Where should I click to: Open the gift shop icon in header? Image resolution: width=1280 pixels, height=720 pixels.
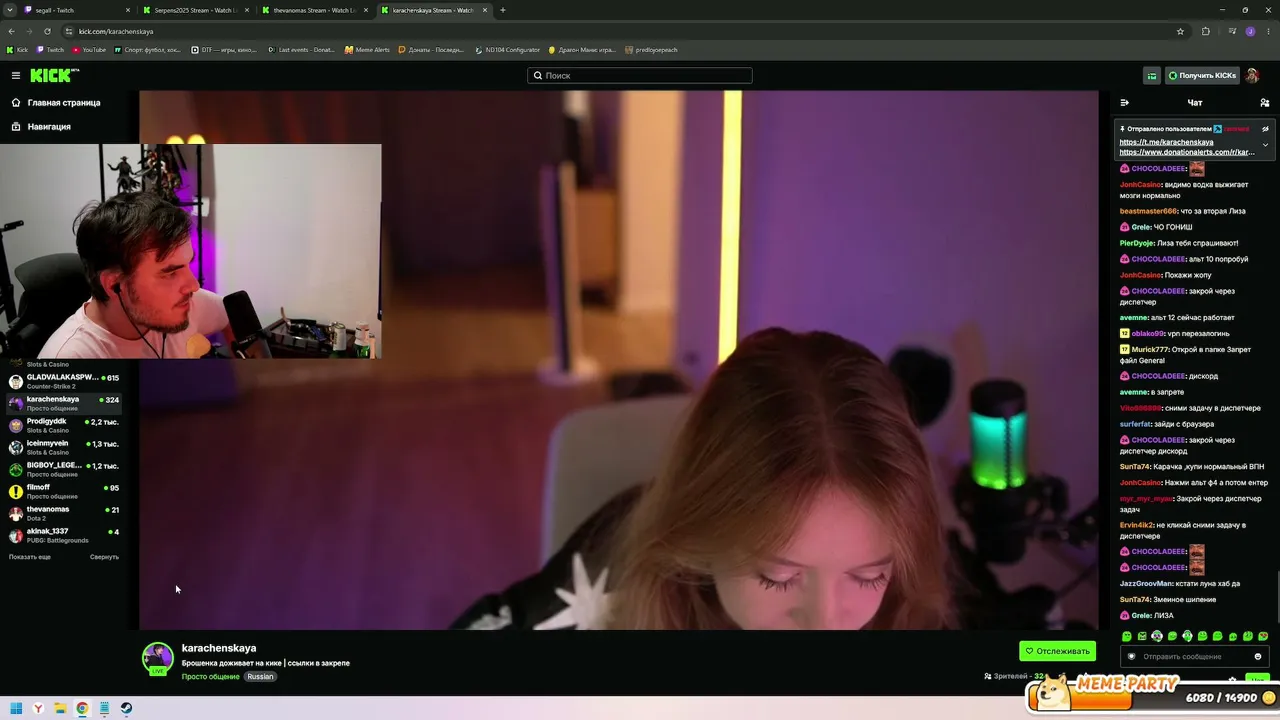click(x=1152, y=76)
